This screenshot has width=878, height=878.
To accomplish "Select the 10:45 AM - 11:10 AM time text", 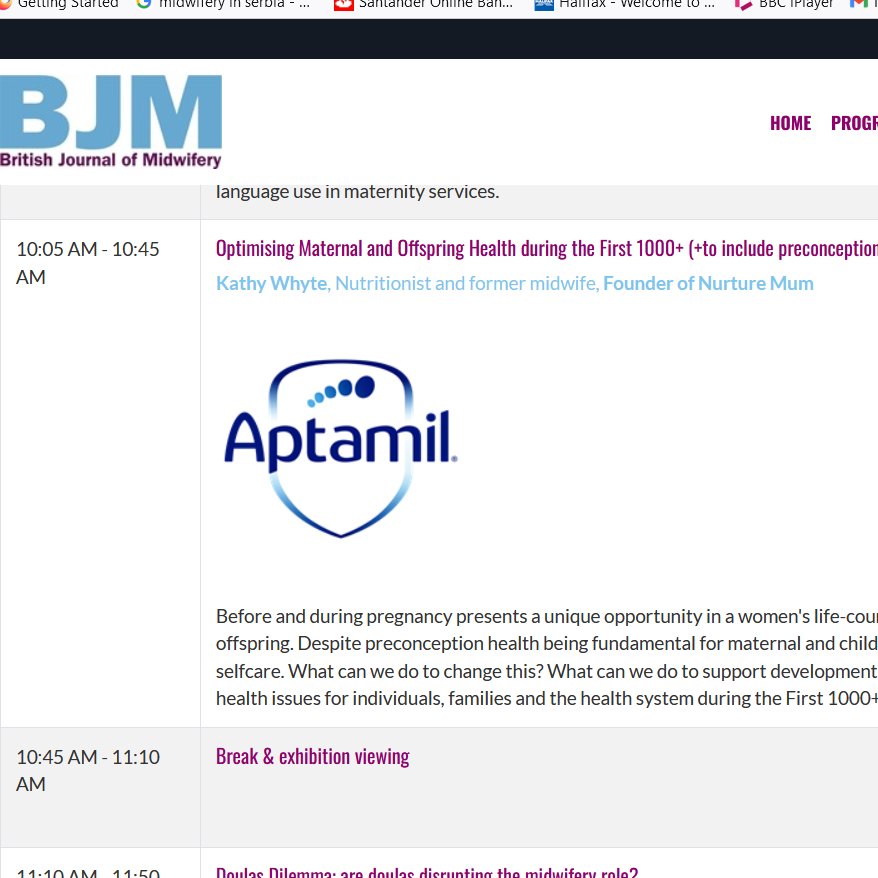I will coord(88,770).
